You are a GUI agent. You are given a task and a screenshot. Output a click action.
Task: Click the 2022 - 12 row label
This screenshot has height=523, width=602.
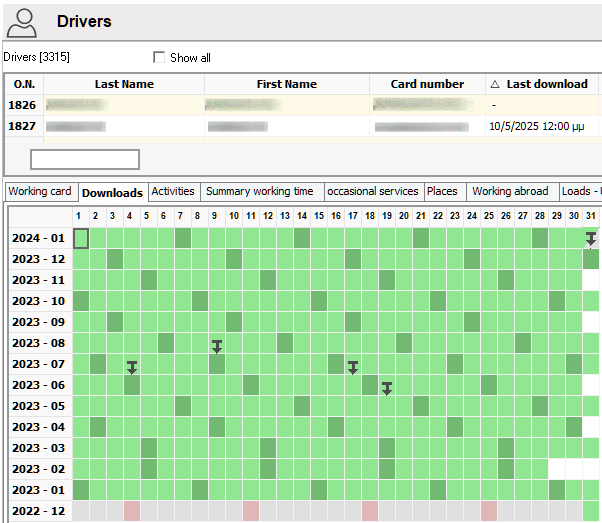tap(38, 511)
